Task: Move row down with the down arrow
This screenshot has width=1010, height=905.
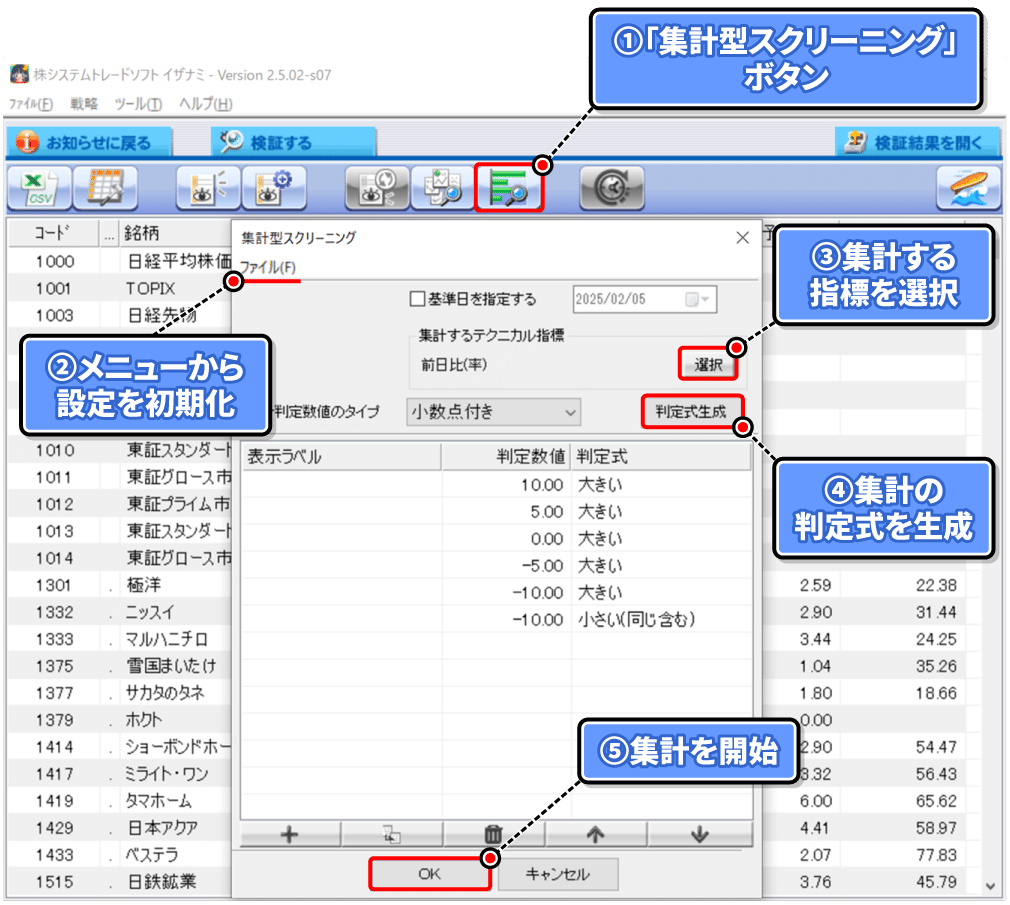Action: point(700,835)
